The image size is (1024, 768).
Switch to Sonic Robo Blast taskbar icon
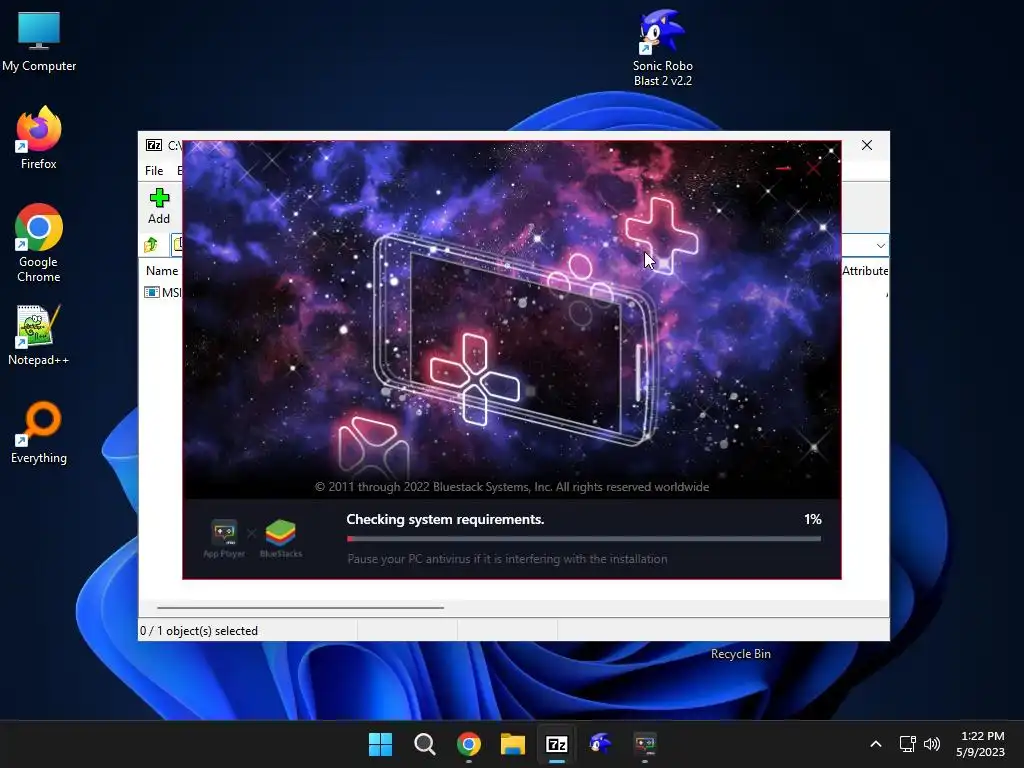tap(601, 744)
